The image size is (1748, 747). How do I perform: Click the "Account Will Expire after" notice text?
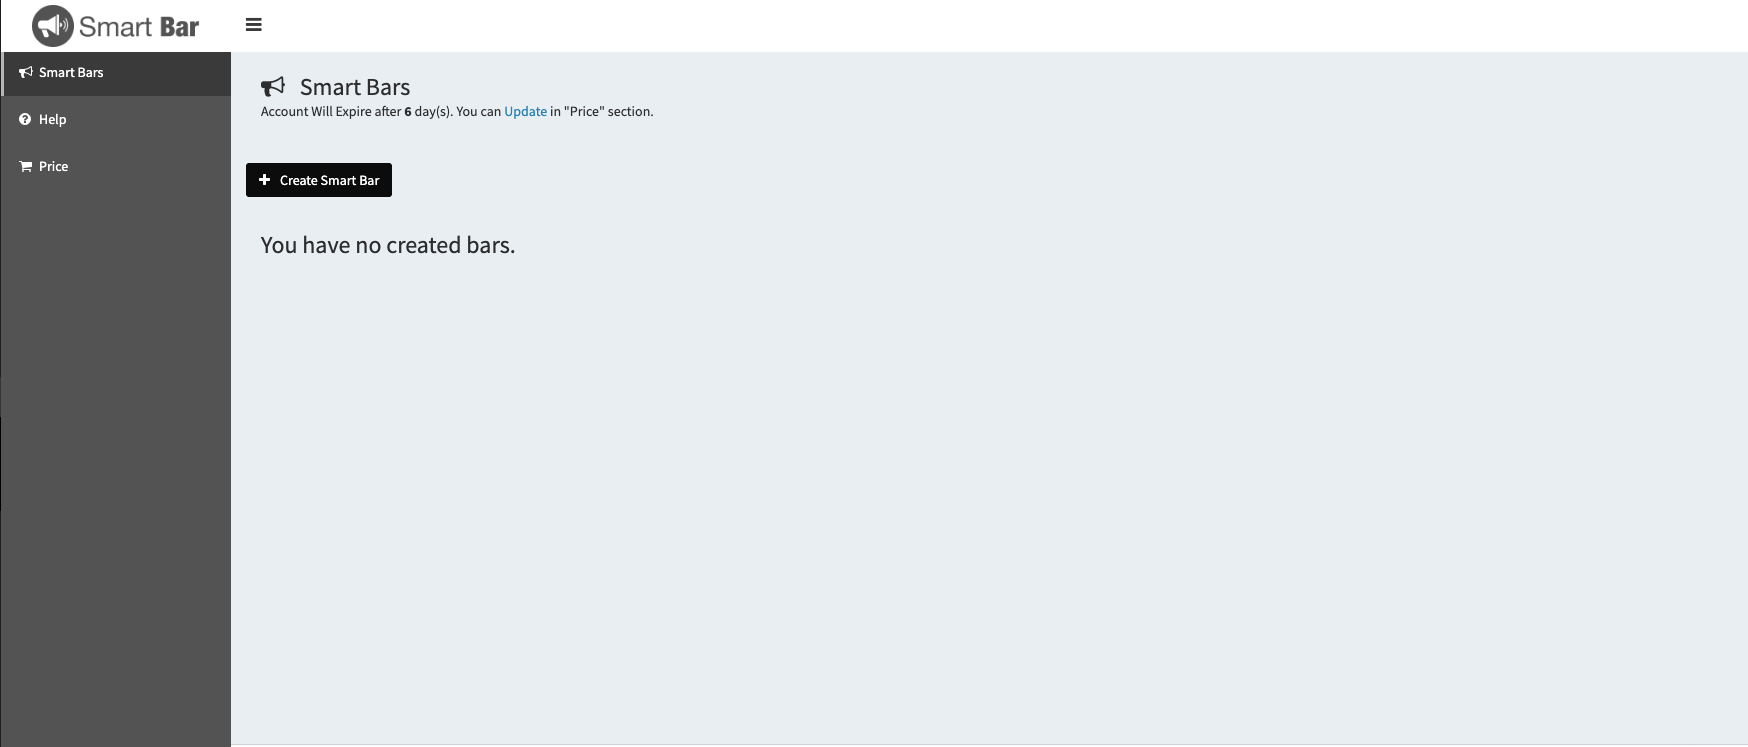point(330,112)
